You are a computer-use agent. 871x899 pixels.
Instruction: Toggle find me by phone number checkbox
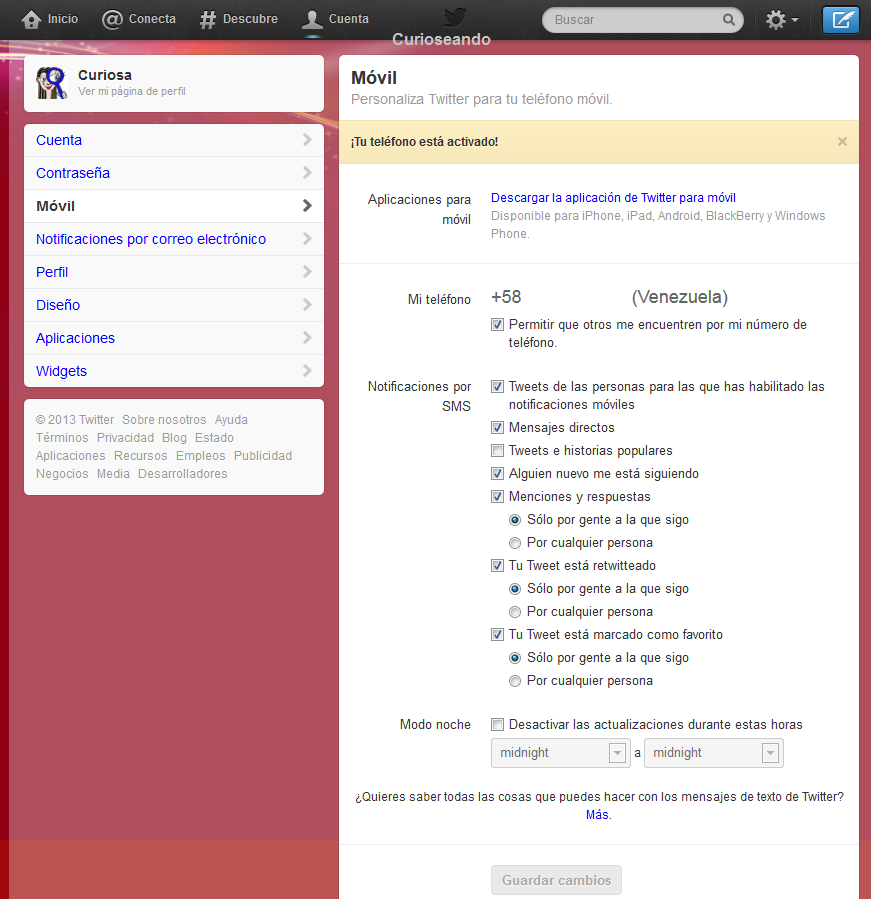[497, 325]
